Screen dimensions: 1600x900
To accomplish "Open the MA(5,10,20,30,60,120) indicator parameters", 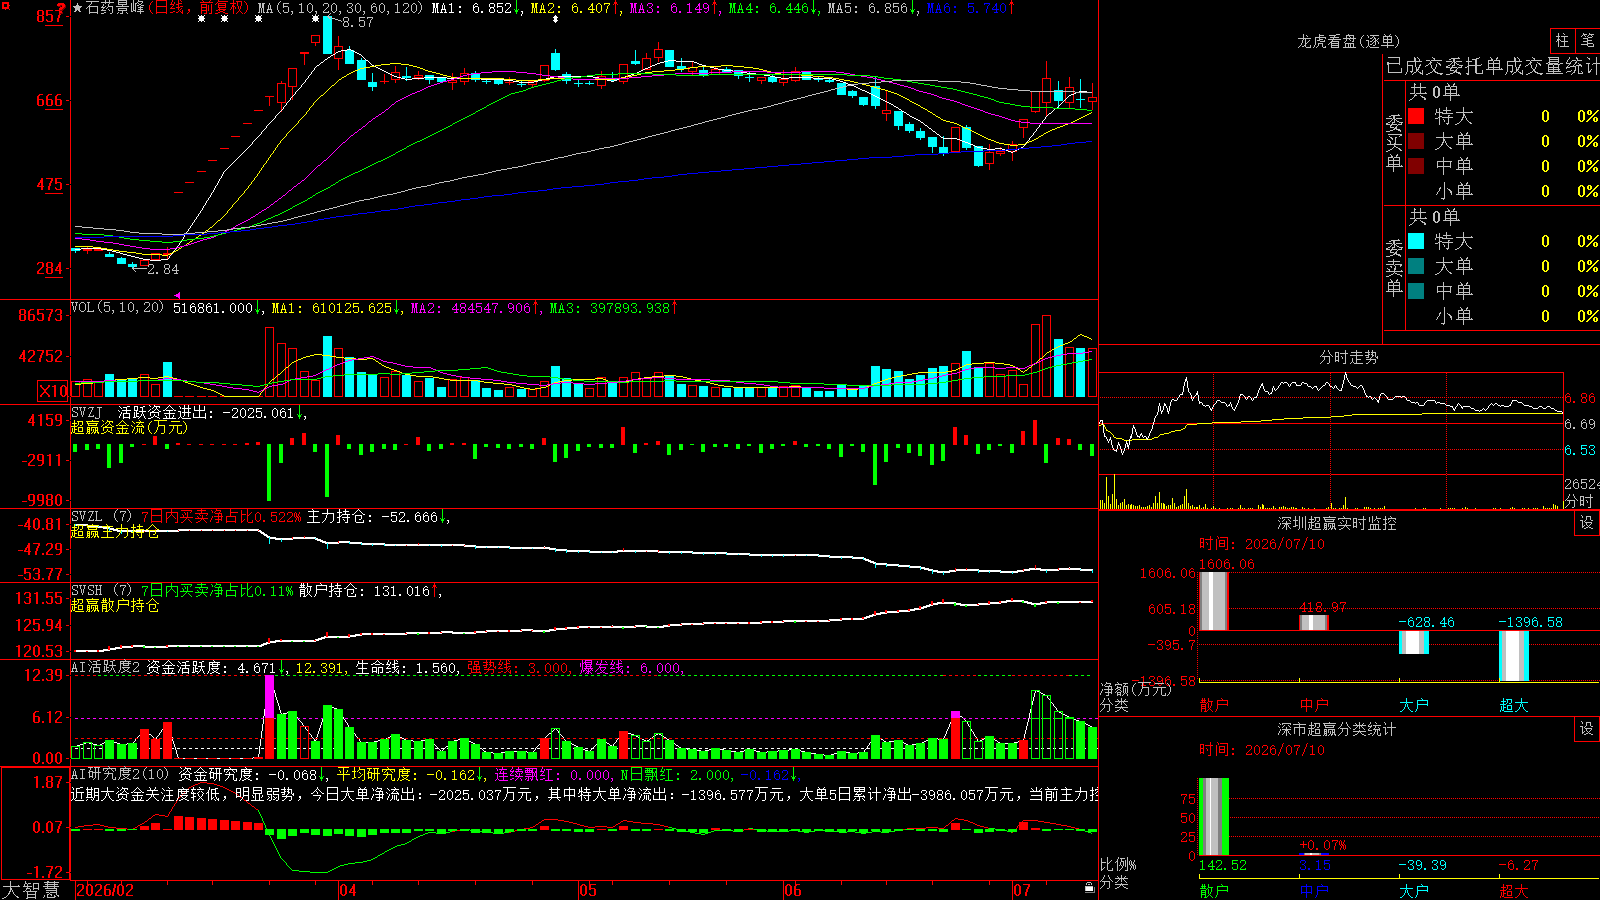I will (340, 8).
